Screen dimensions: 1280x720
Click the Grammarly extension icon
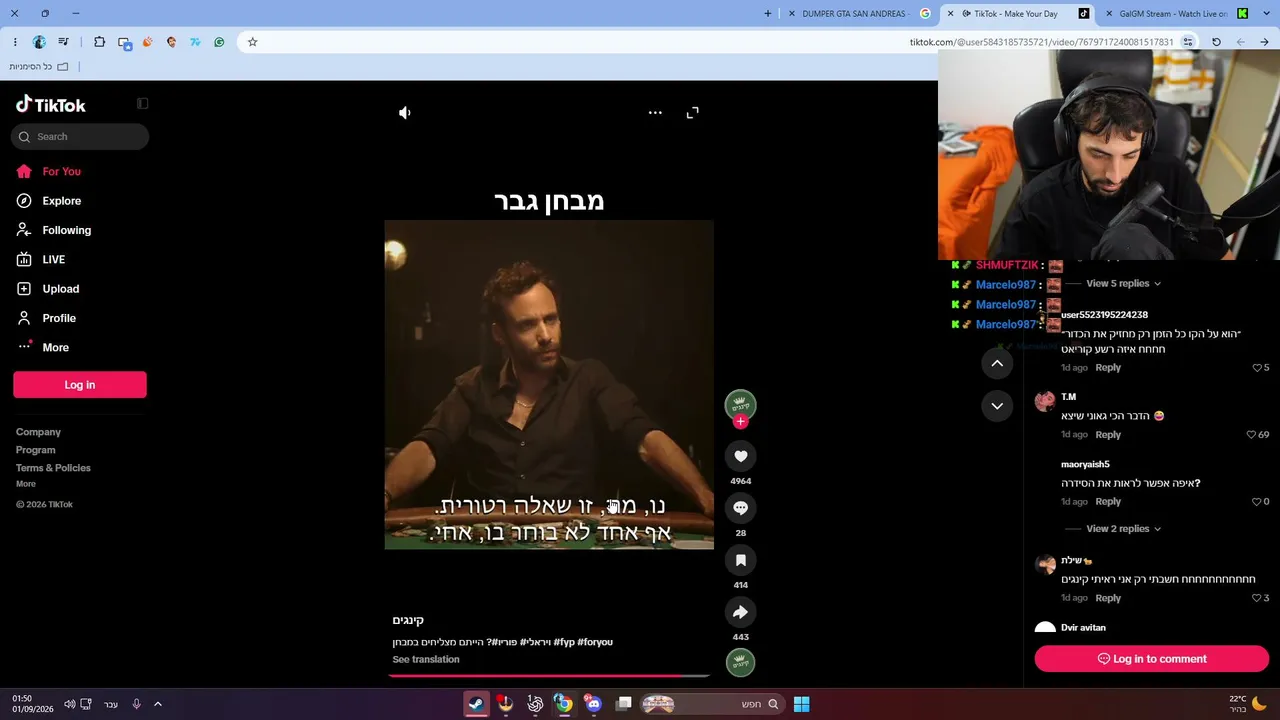pos(219,42)
